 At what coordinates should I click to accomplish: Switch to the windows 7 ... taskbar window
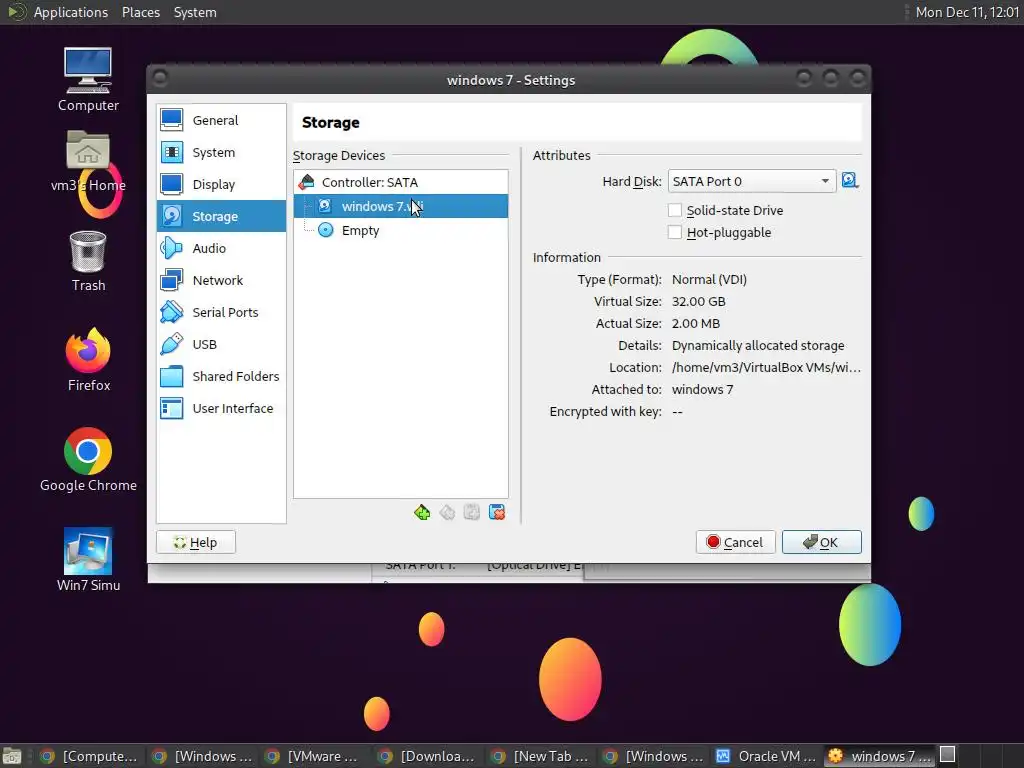[x=880, y=756]
